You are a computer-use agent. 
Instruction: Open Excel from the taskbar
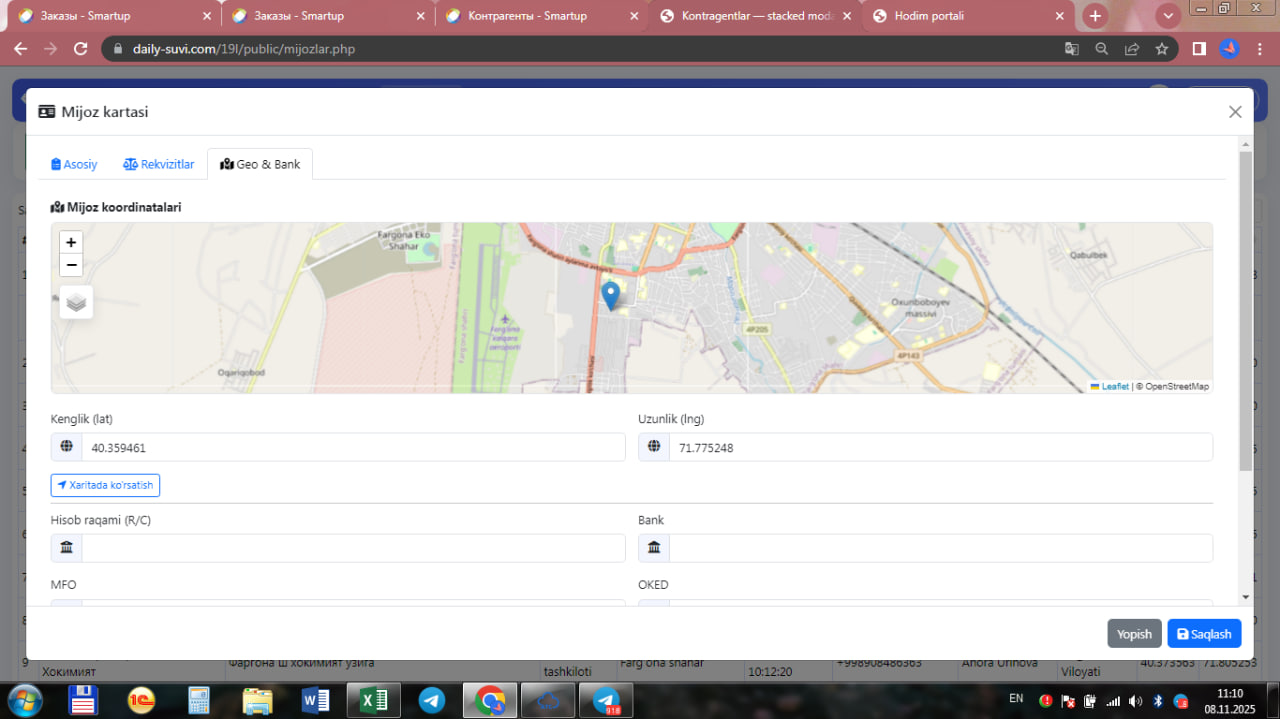374,701
